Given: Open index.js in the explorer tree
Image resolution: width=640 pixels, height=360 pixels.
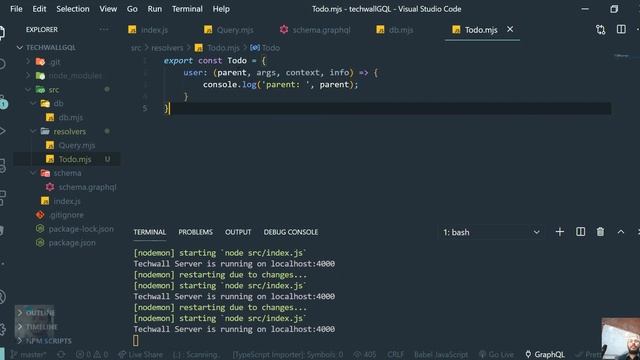Looking at the screenshot, I should coord(67,201).
